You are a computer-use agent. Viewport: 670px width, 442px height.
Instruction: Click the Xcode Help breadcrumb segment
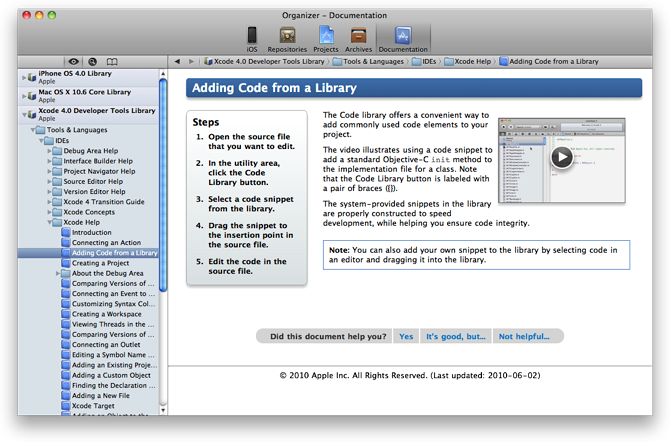(x=468, y=62)
